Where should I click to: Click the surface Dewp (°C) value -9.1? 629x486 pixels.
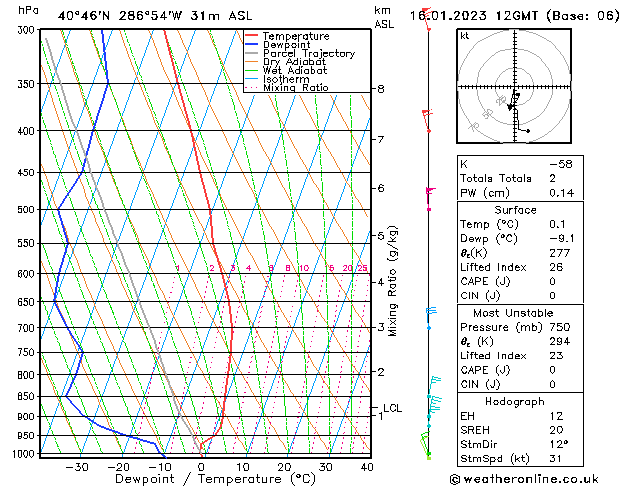point(562,239)
